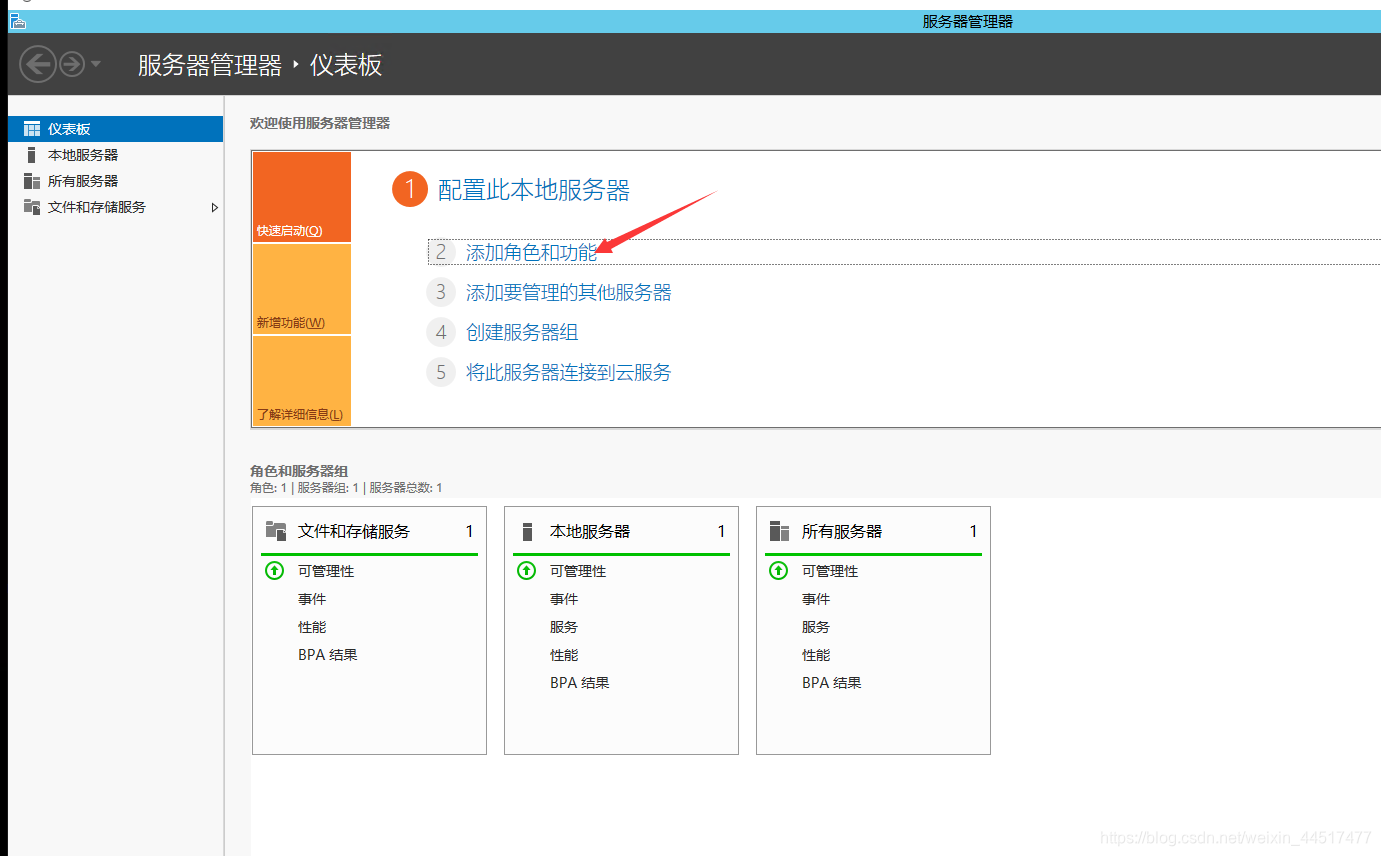Click the 文件和存储服务 tile header
Viewport: 1381px width, 856px height.
[369, 531]
